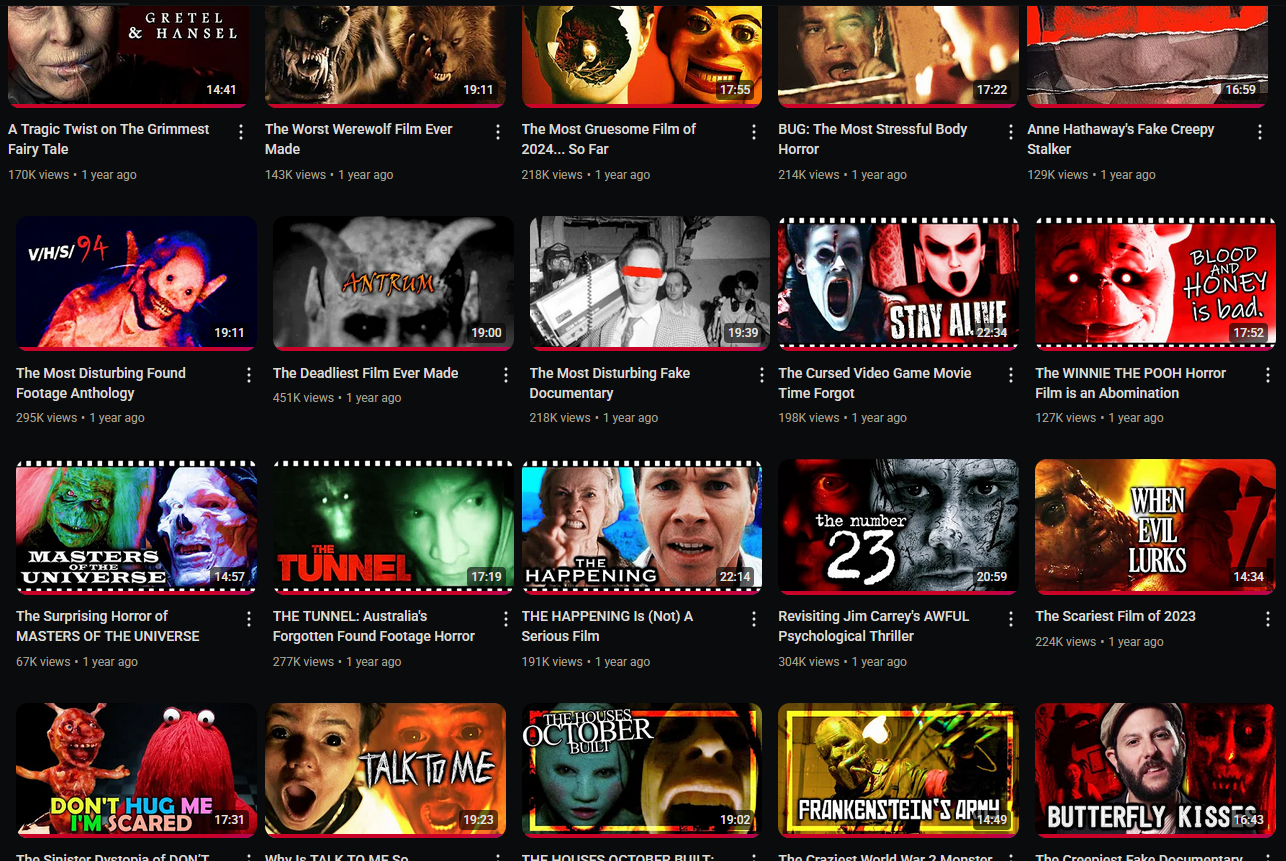Open title The WINNIE THE POOH Horror Film
The height and width of the screenshot is (861, 1286).
click(x=1131, y=383)
